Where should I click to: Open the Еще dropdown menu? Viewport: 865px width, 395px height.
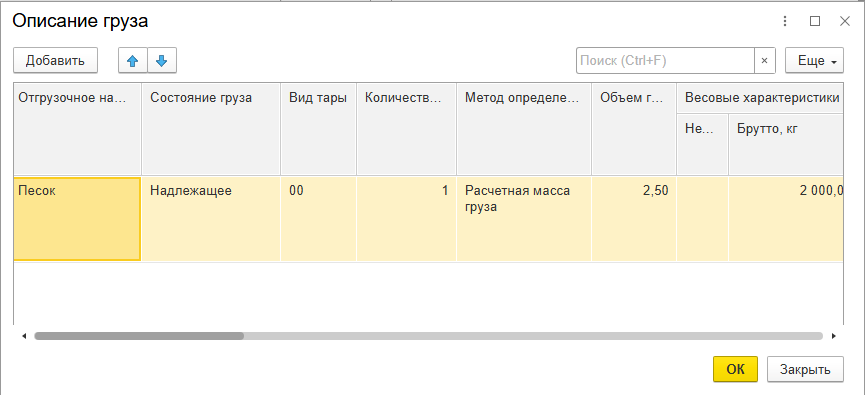[814, 61]
